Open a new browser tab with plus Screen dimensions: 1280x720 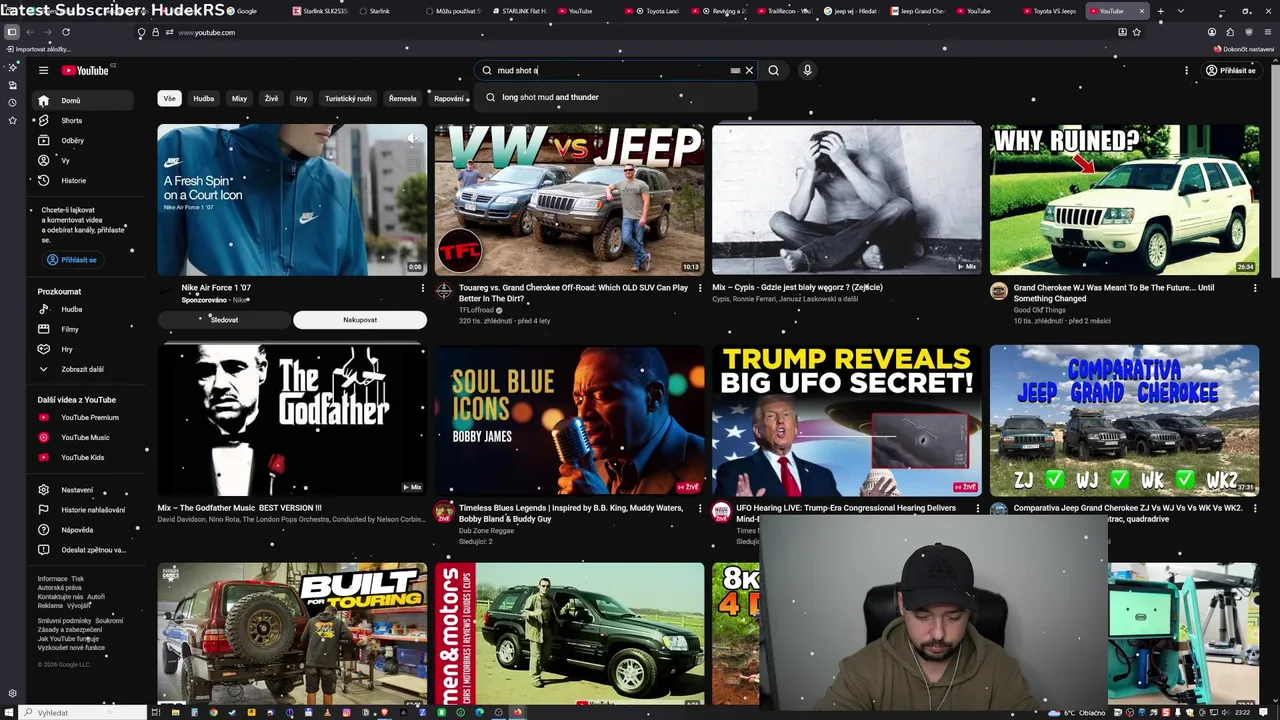tap(1160, 11)
